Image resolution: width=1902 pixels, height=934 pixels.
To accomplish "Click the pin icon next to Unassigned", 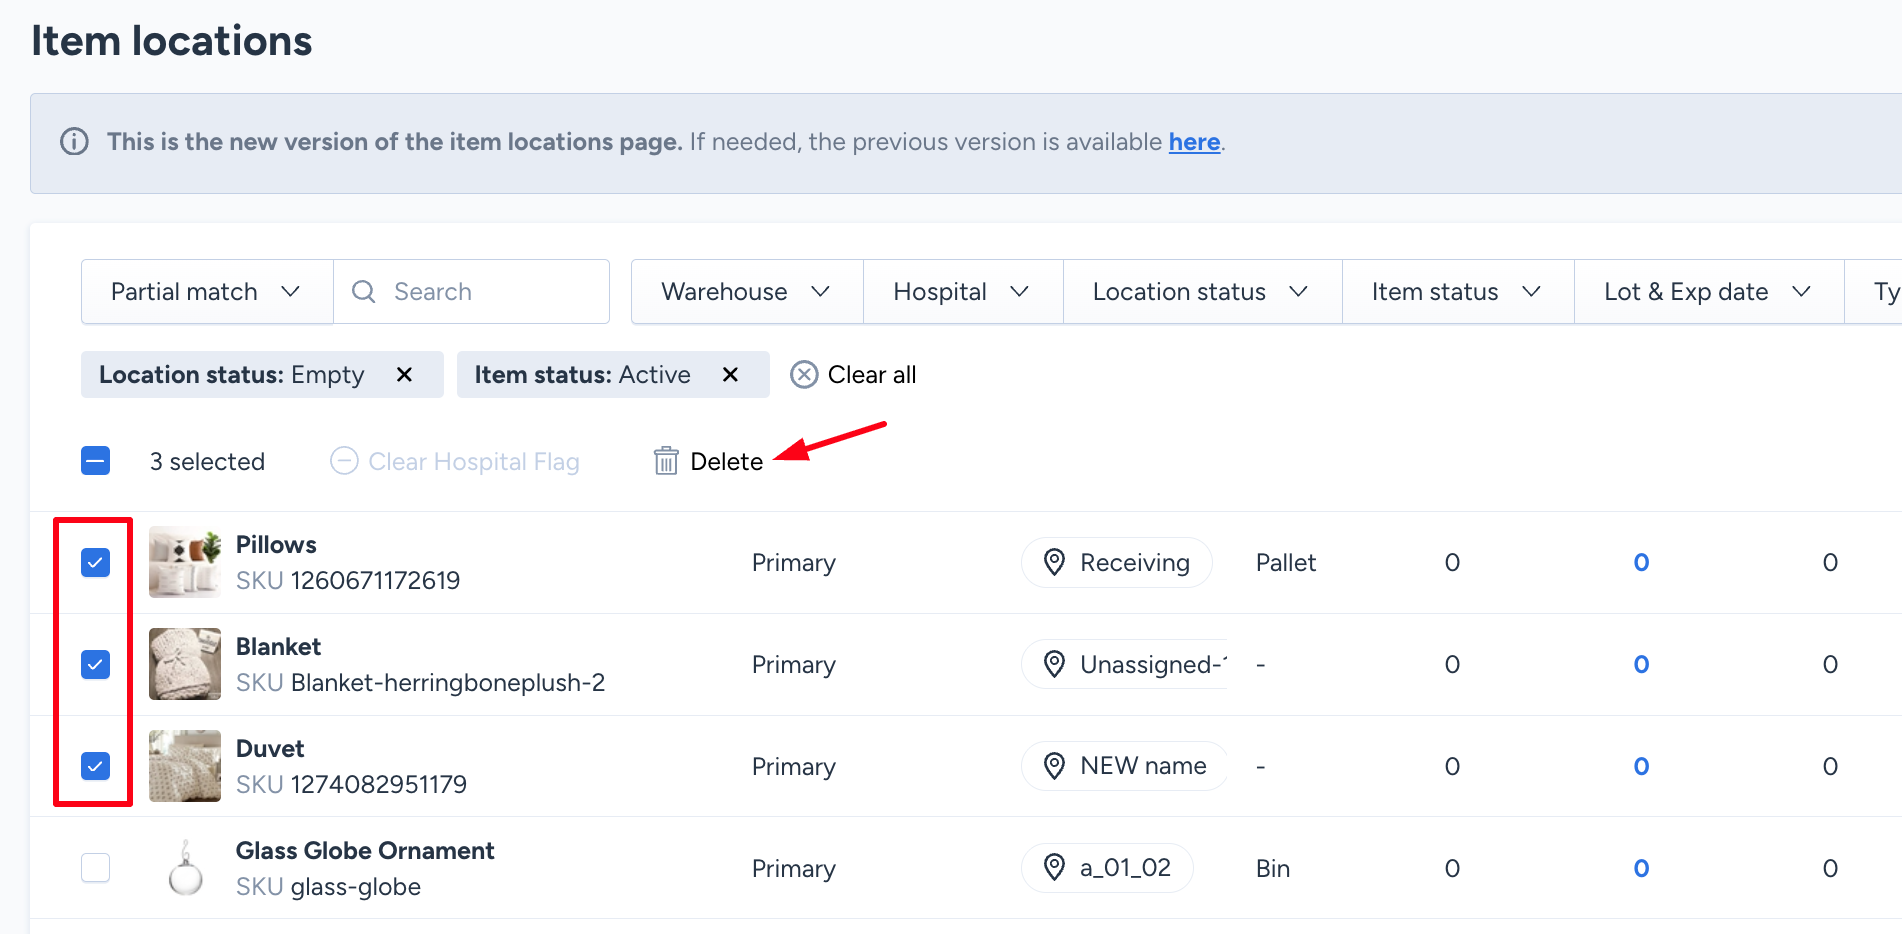I will click(1054, 664).
